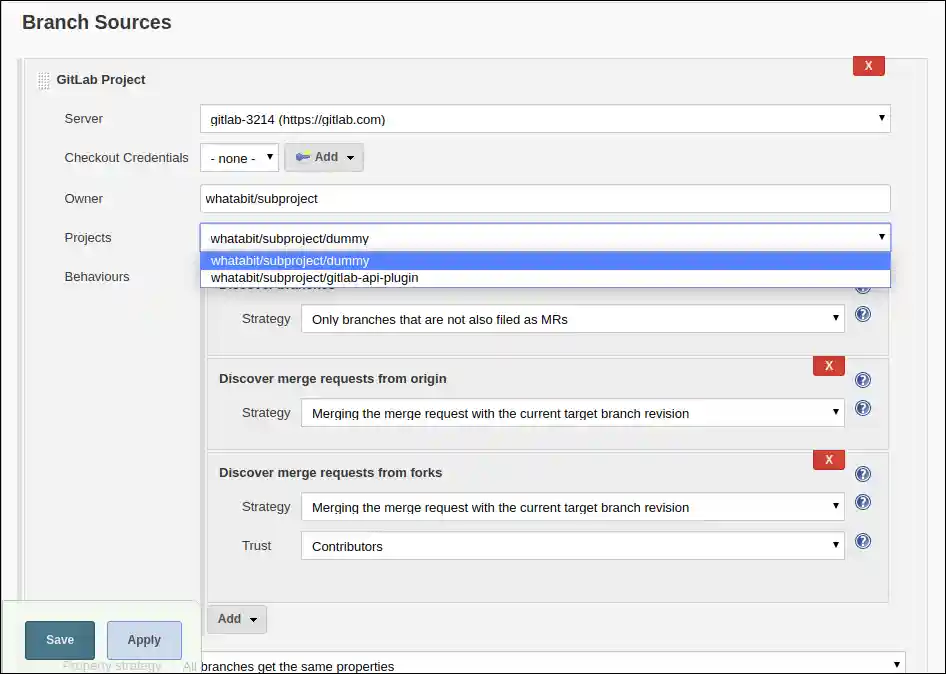Remove the GitLab Project branch source

click(x=868, y=66)
